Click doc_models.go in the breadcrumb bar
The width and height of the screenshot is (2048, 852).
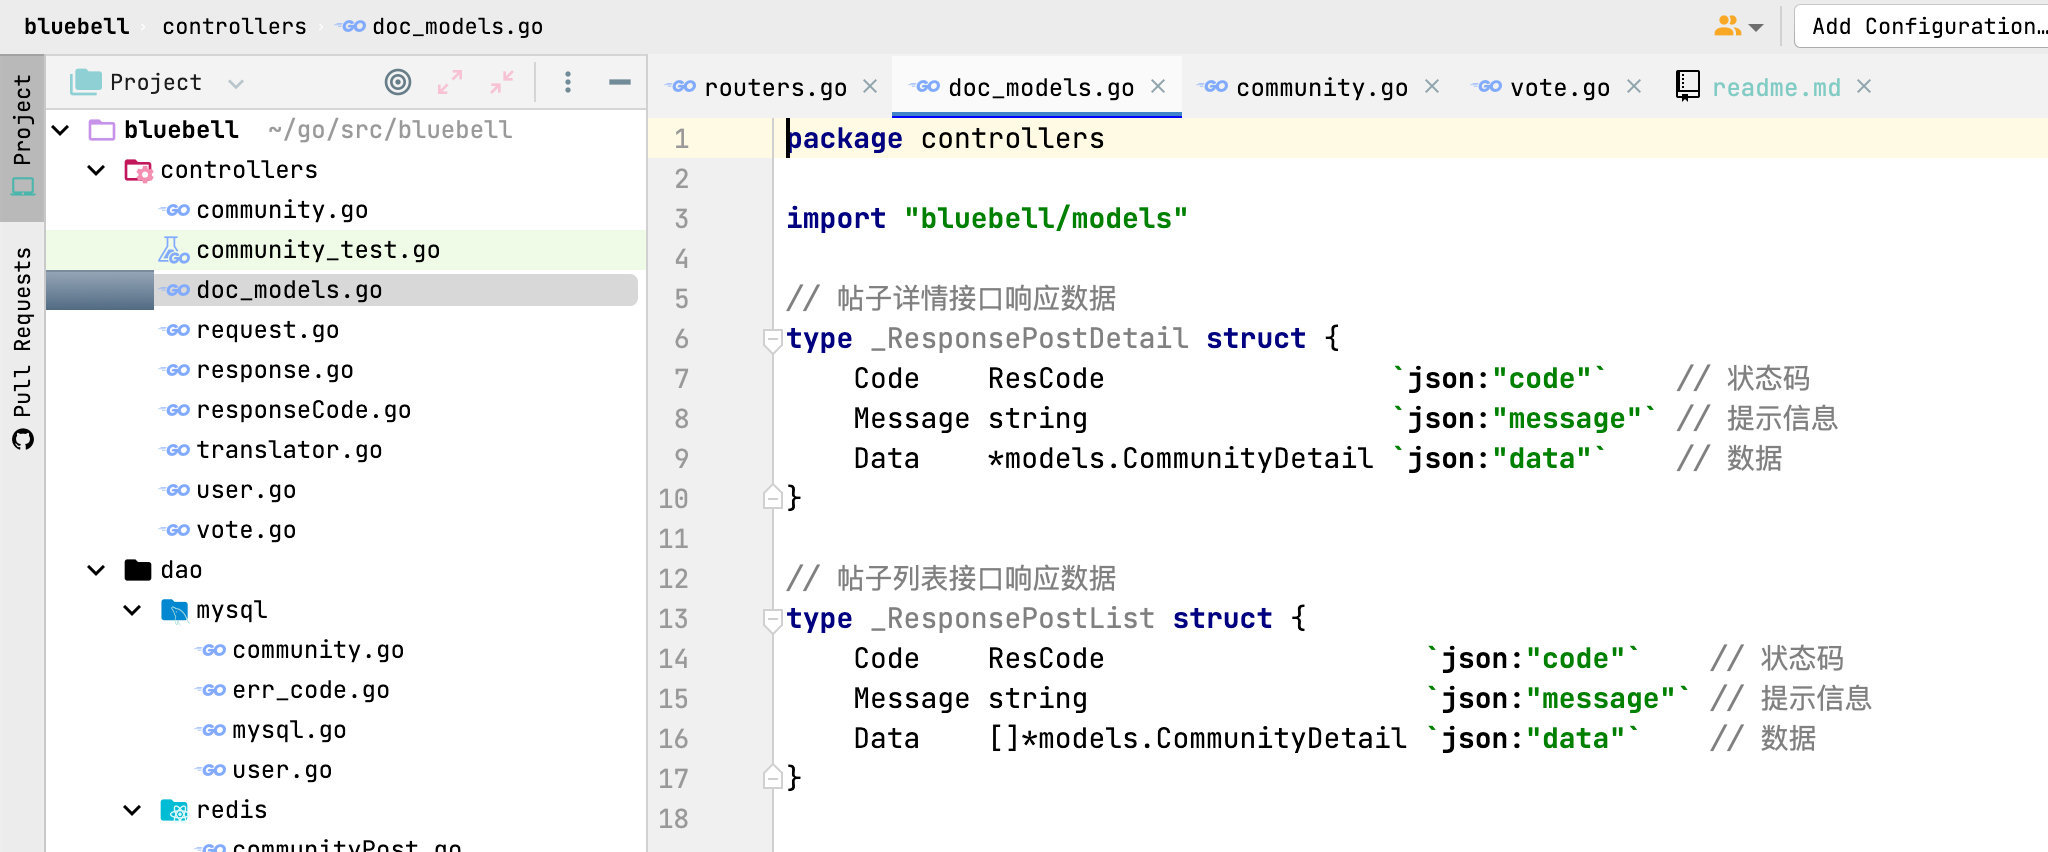coord(457,26)
